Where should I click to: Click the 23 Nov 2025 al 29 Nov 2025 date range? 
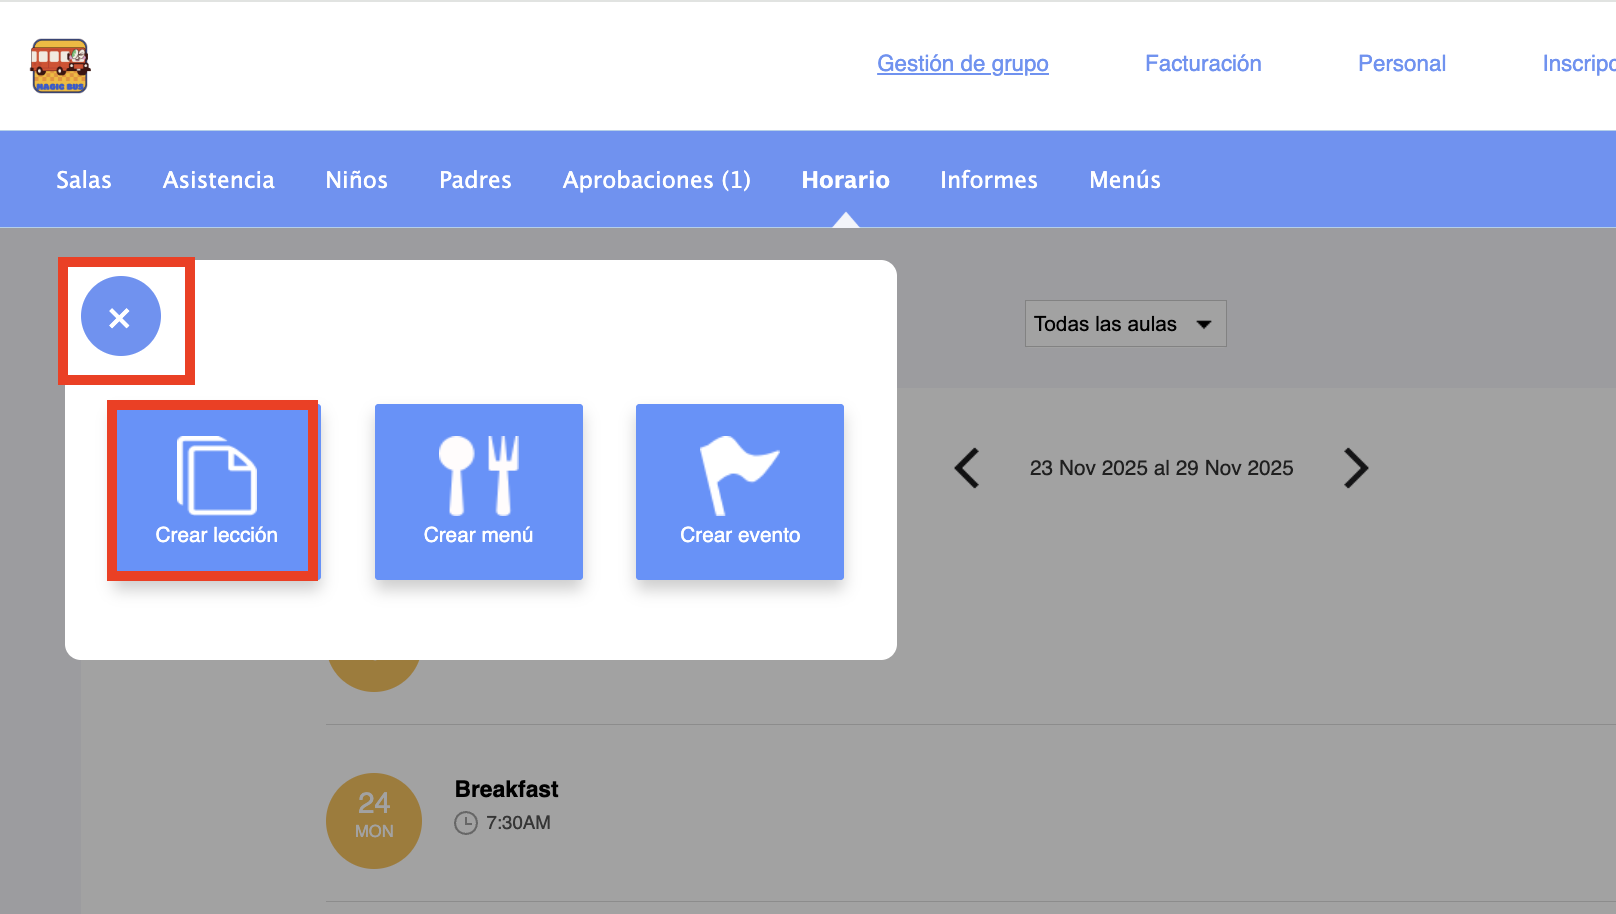[1162, 468]
